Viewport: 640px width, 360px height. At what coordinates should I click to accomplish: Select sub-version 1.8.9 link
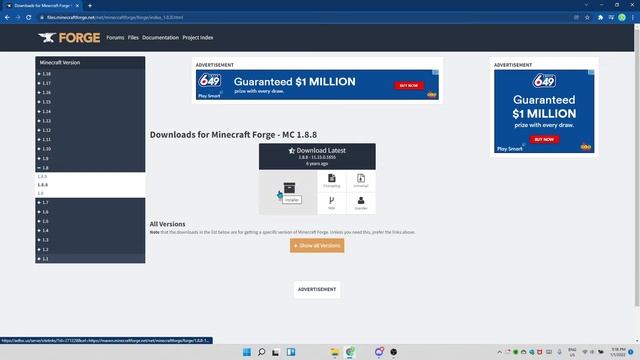click(42, 177)
